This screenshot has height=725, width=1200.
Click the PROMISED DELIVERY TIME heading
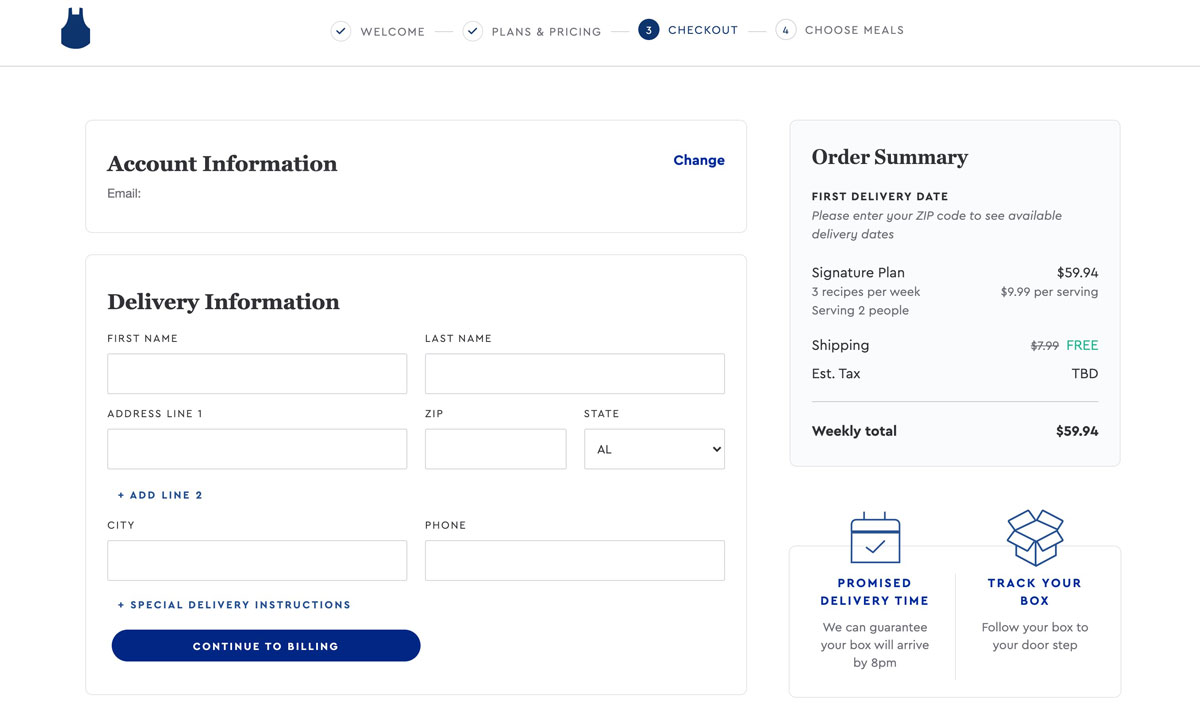(875, 592)
